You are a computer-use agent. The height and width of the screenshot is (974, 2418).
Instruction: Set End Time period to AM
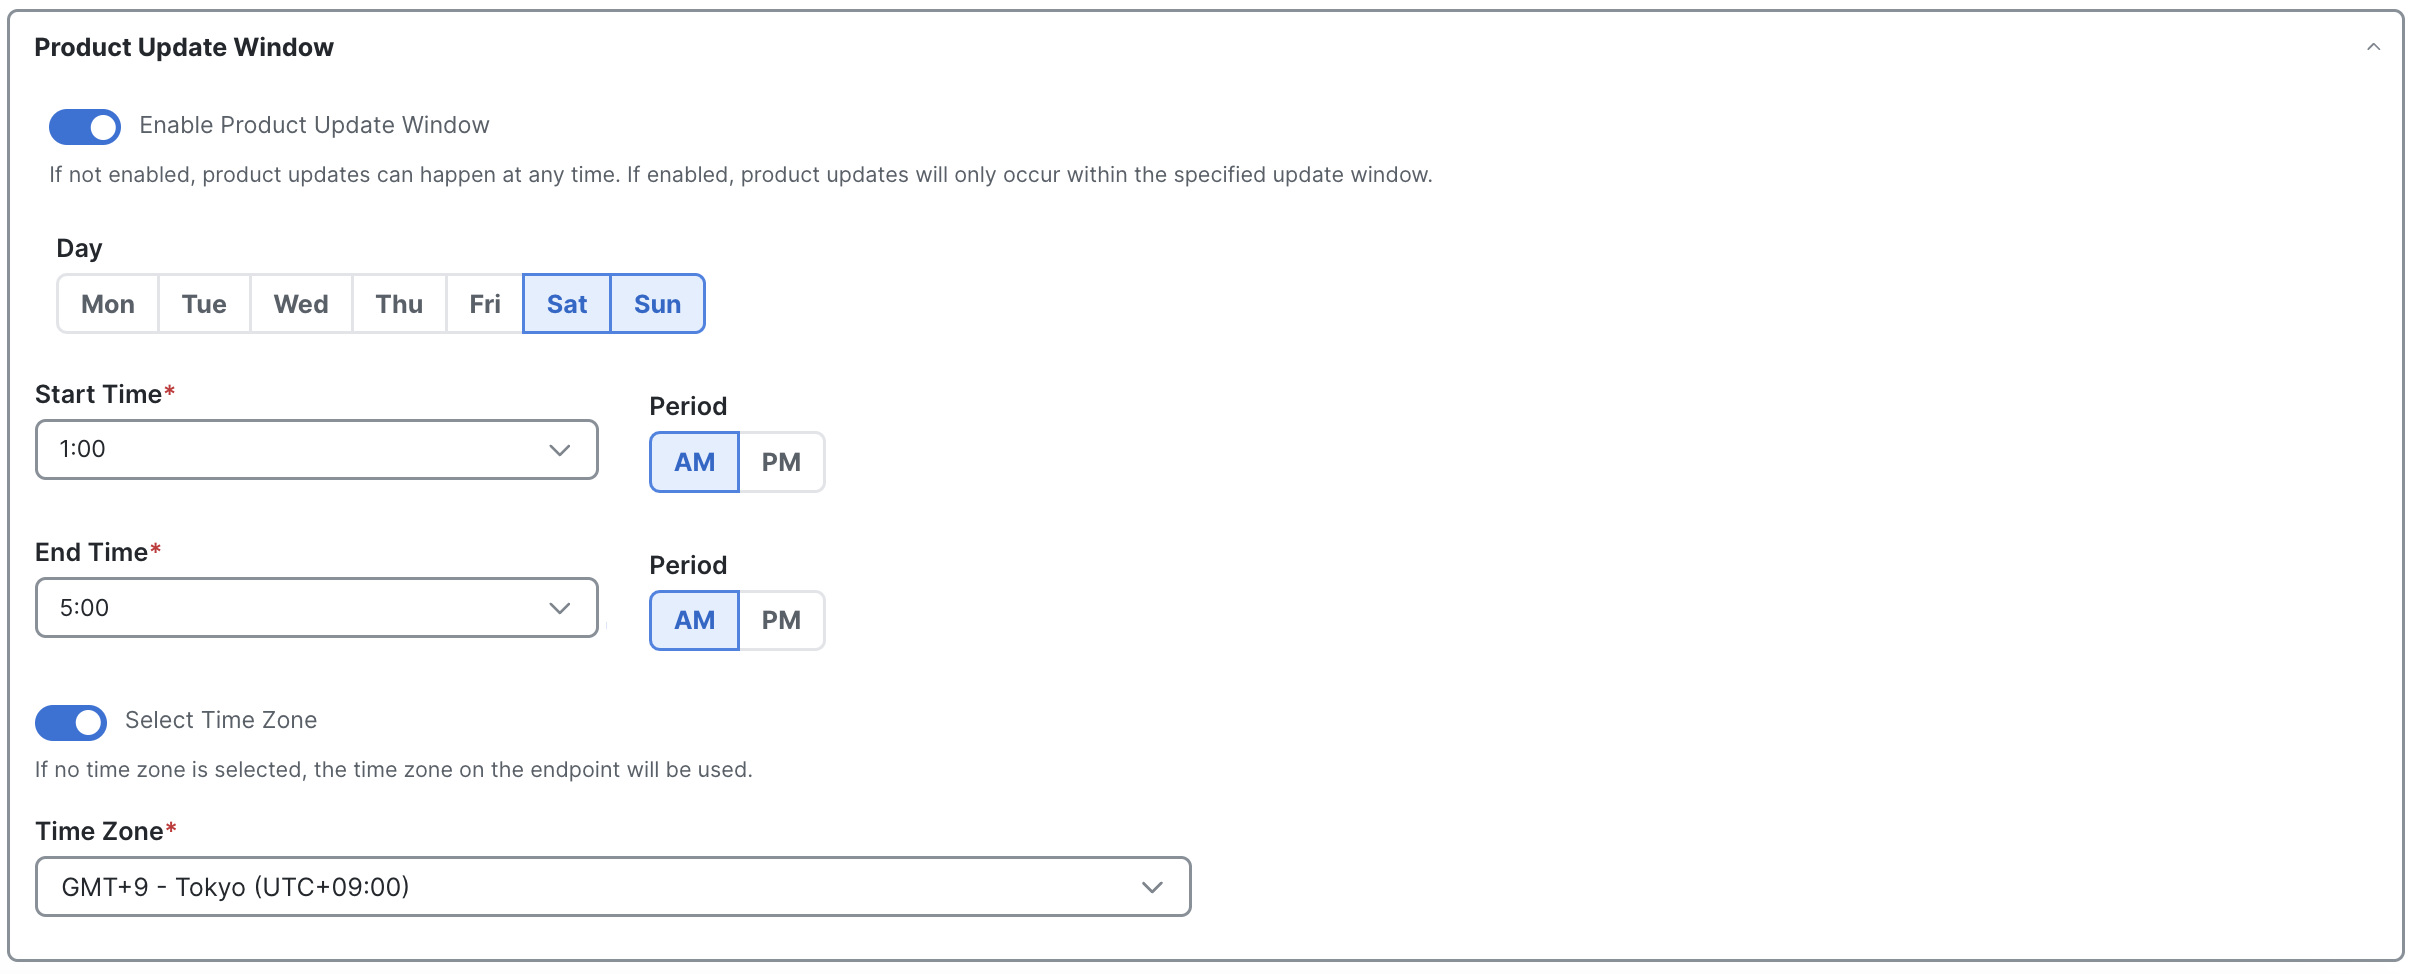tap(695, 621)
